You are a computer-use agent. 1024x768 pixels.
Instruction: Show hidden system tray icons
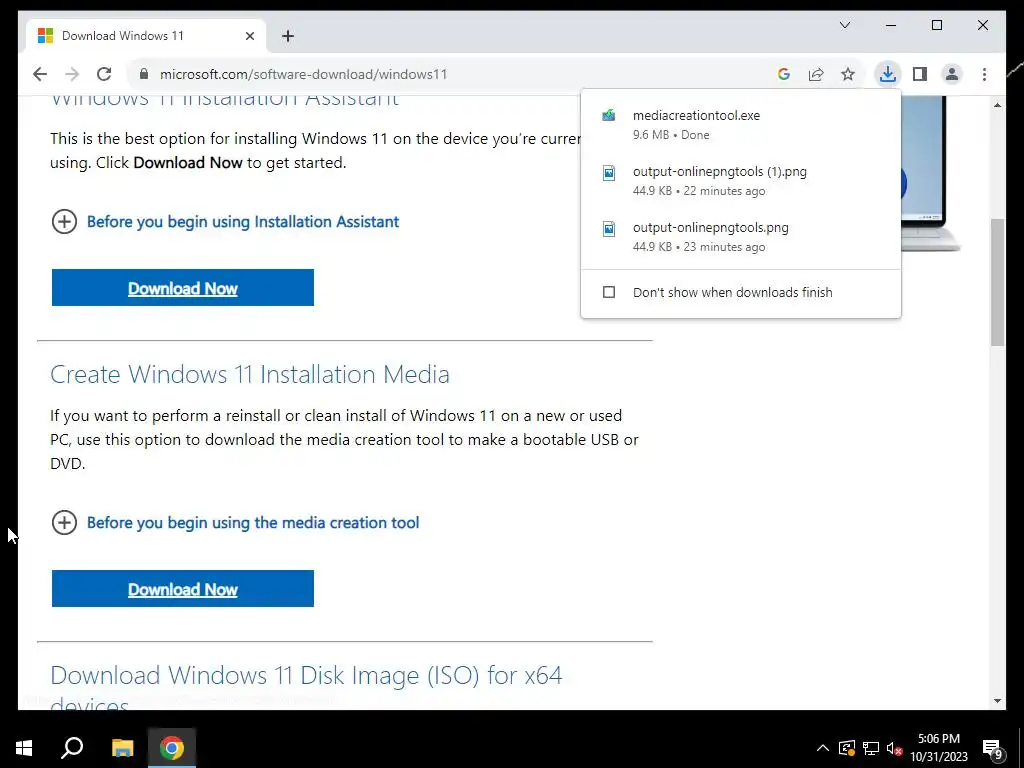(x=823, y=748)
